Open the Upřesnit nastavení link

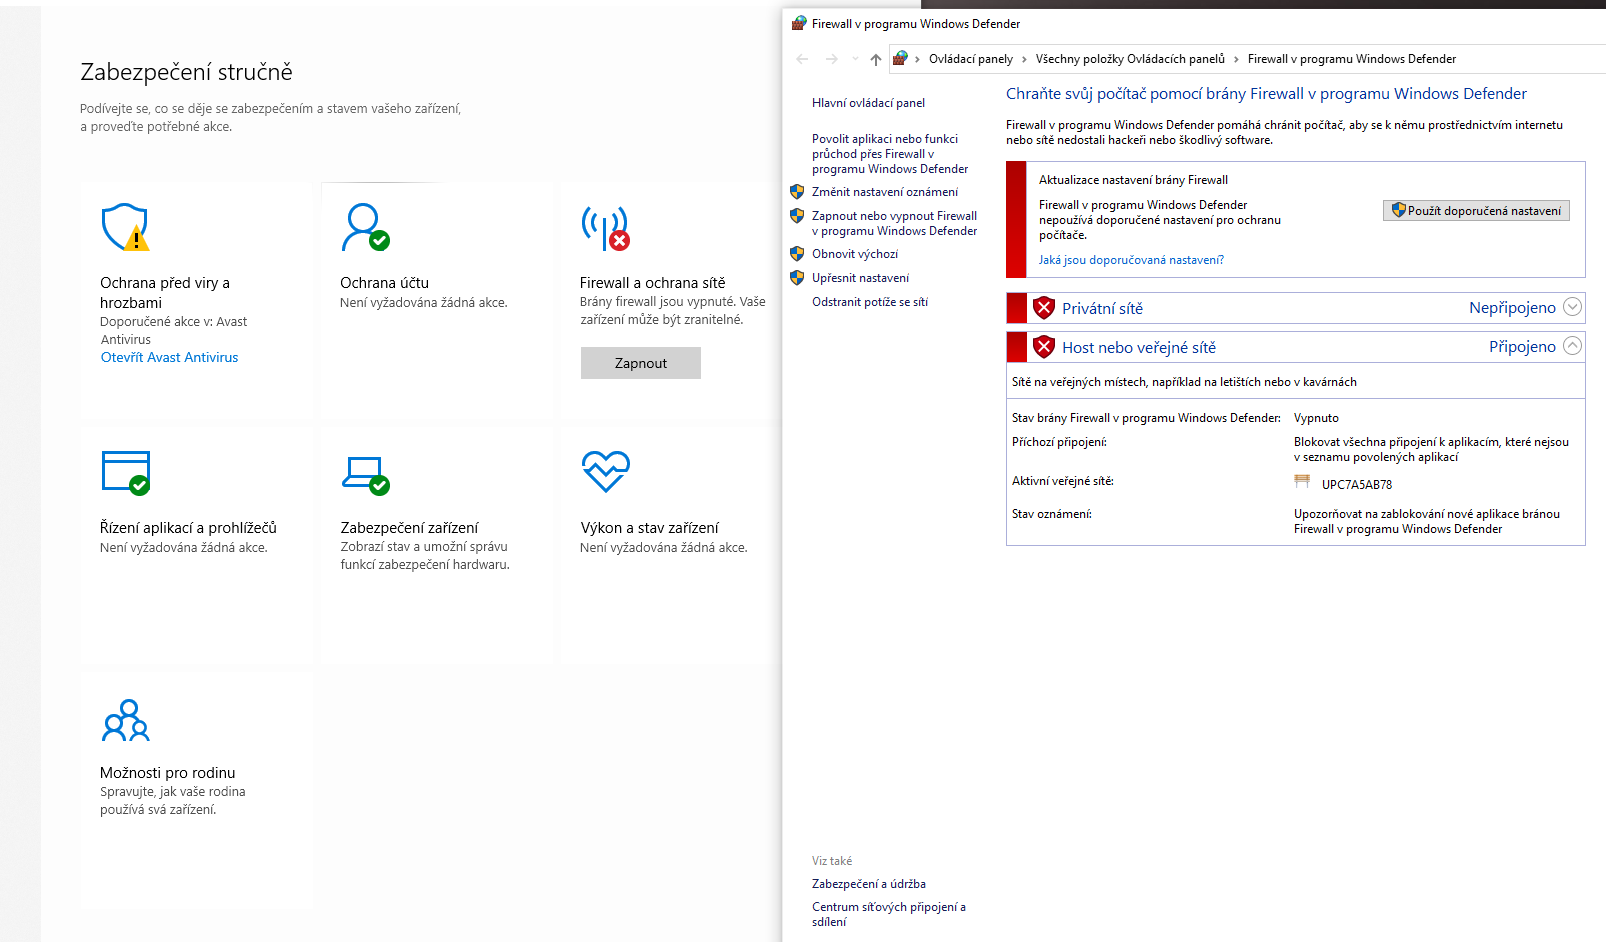861,278
